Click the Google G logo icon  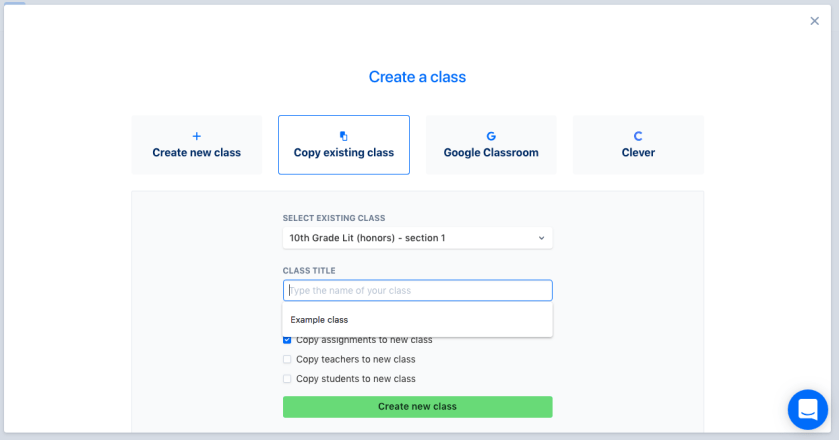tap(491, 136)
